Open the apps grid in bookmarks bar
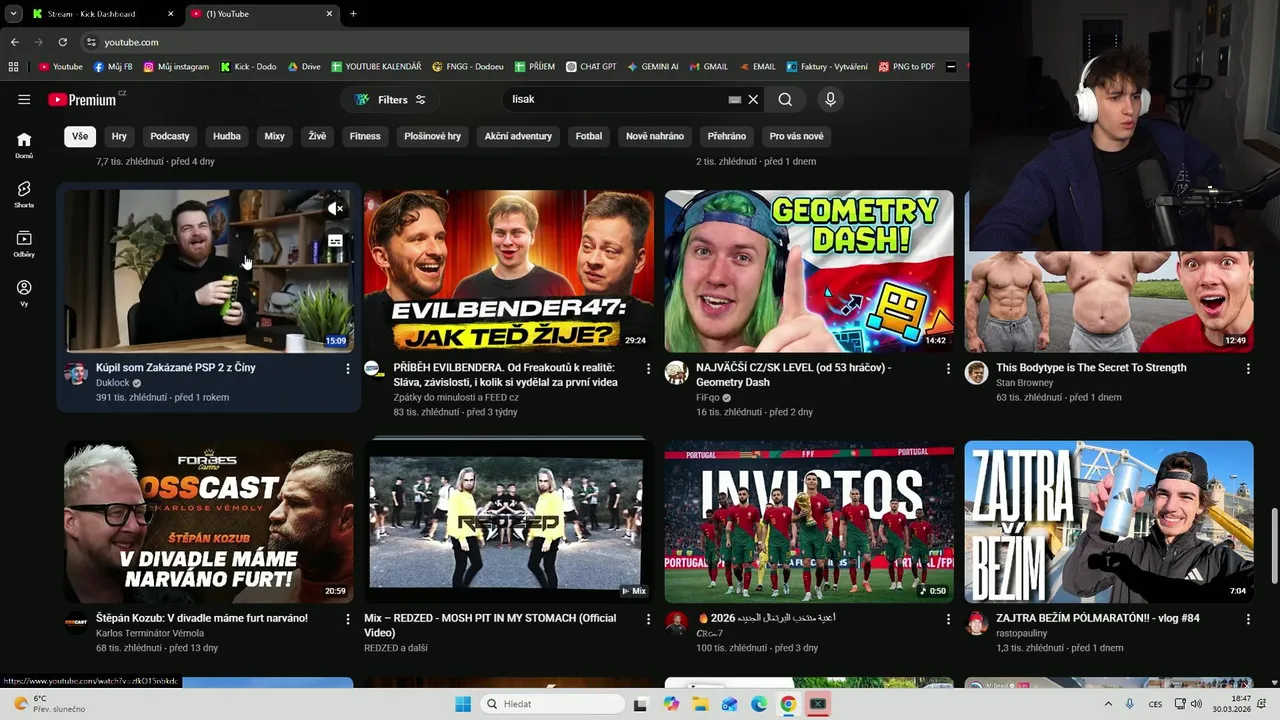This screenshot has height=720, width=1280. point(13,67)
